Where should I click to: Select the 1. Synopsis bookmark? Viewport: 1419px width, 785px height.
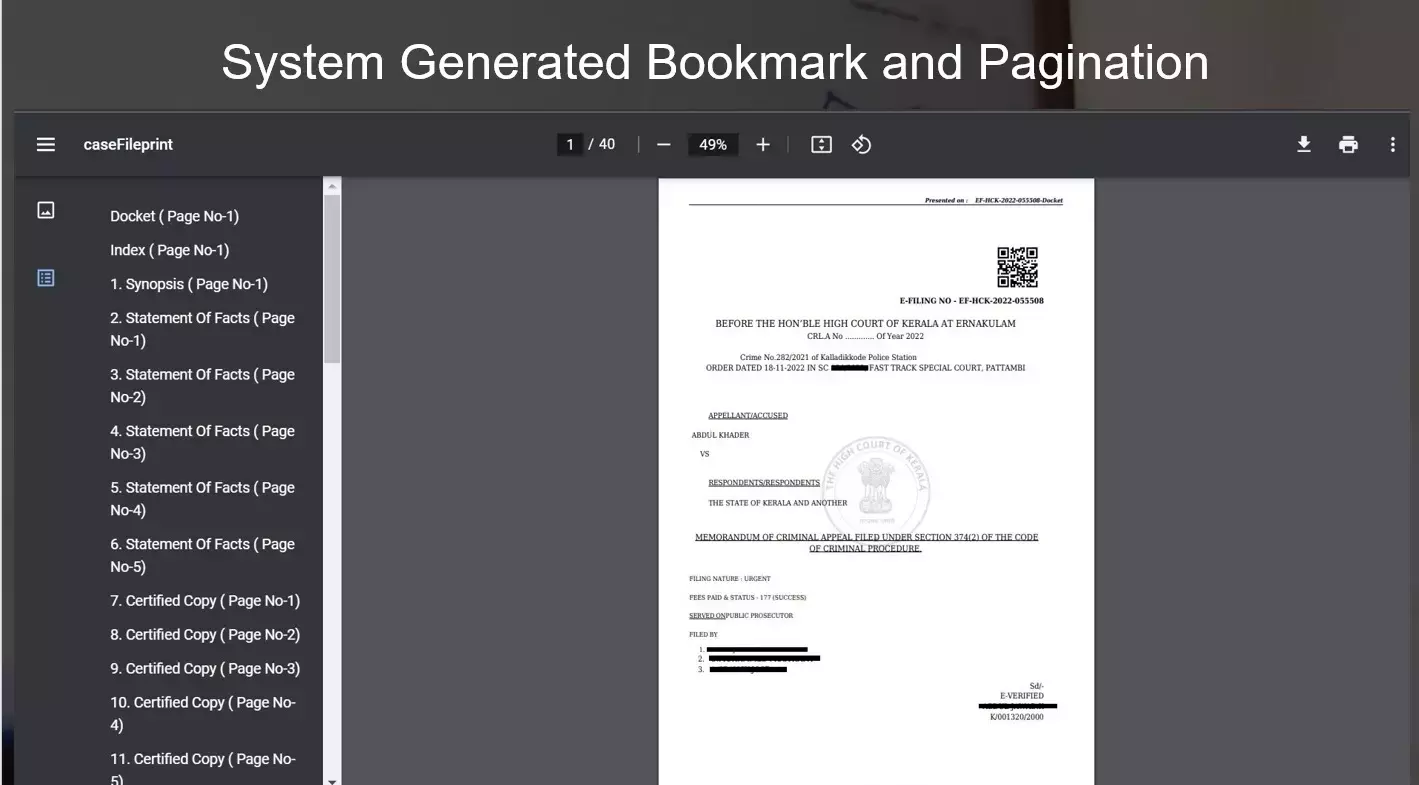click(188, 284)
